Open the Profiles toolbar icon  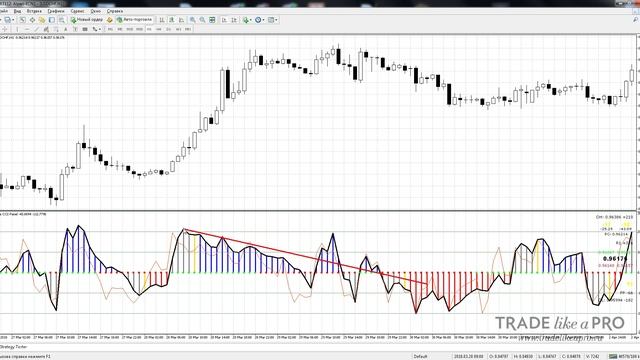click(x=7, y=20)
